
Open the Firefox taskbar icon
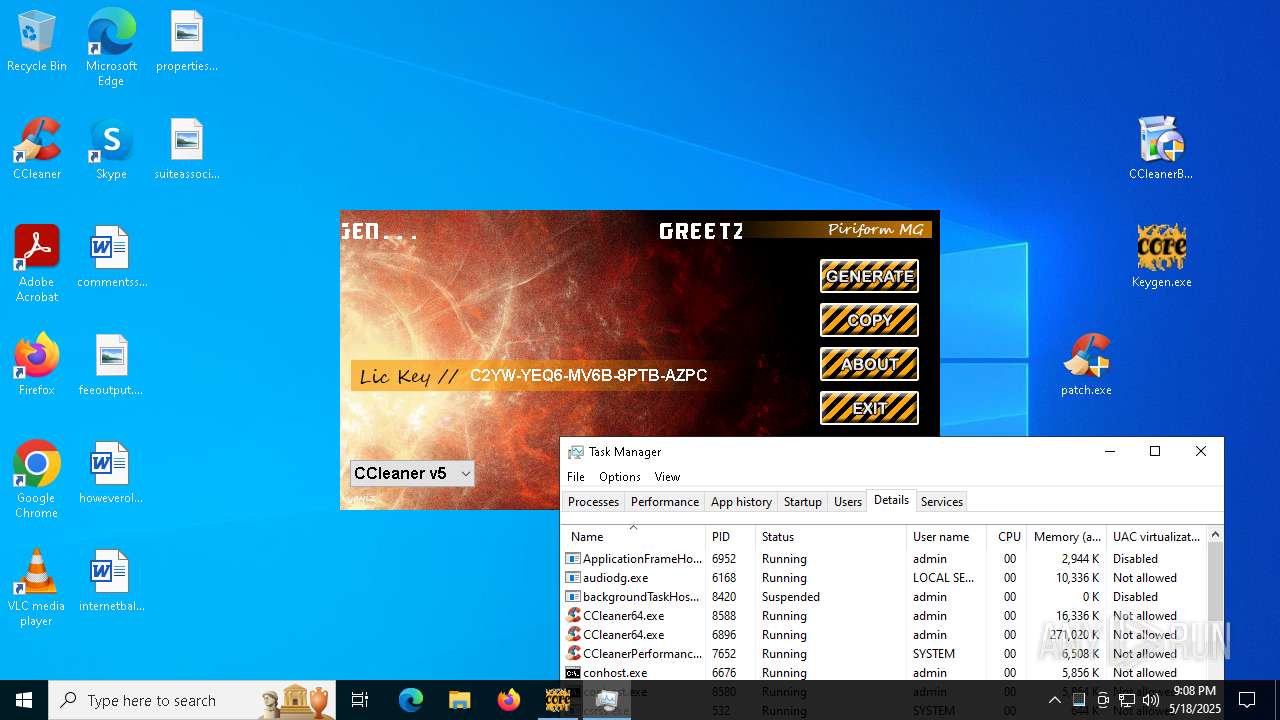(x=509, y=700)
